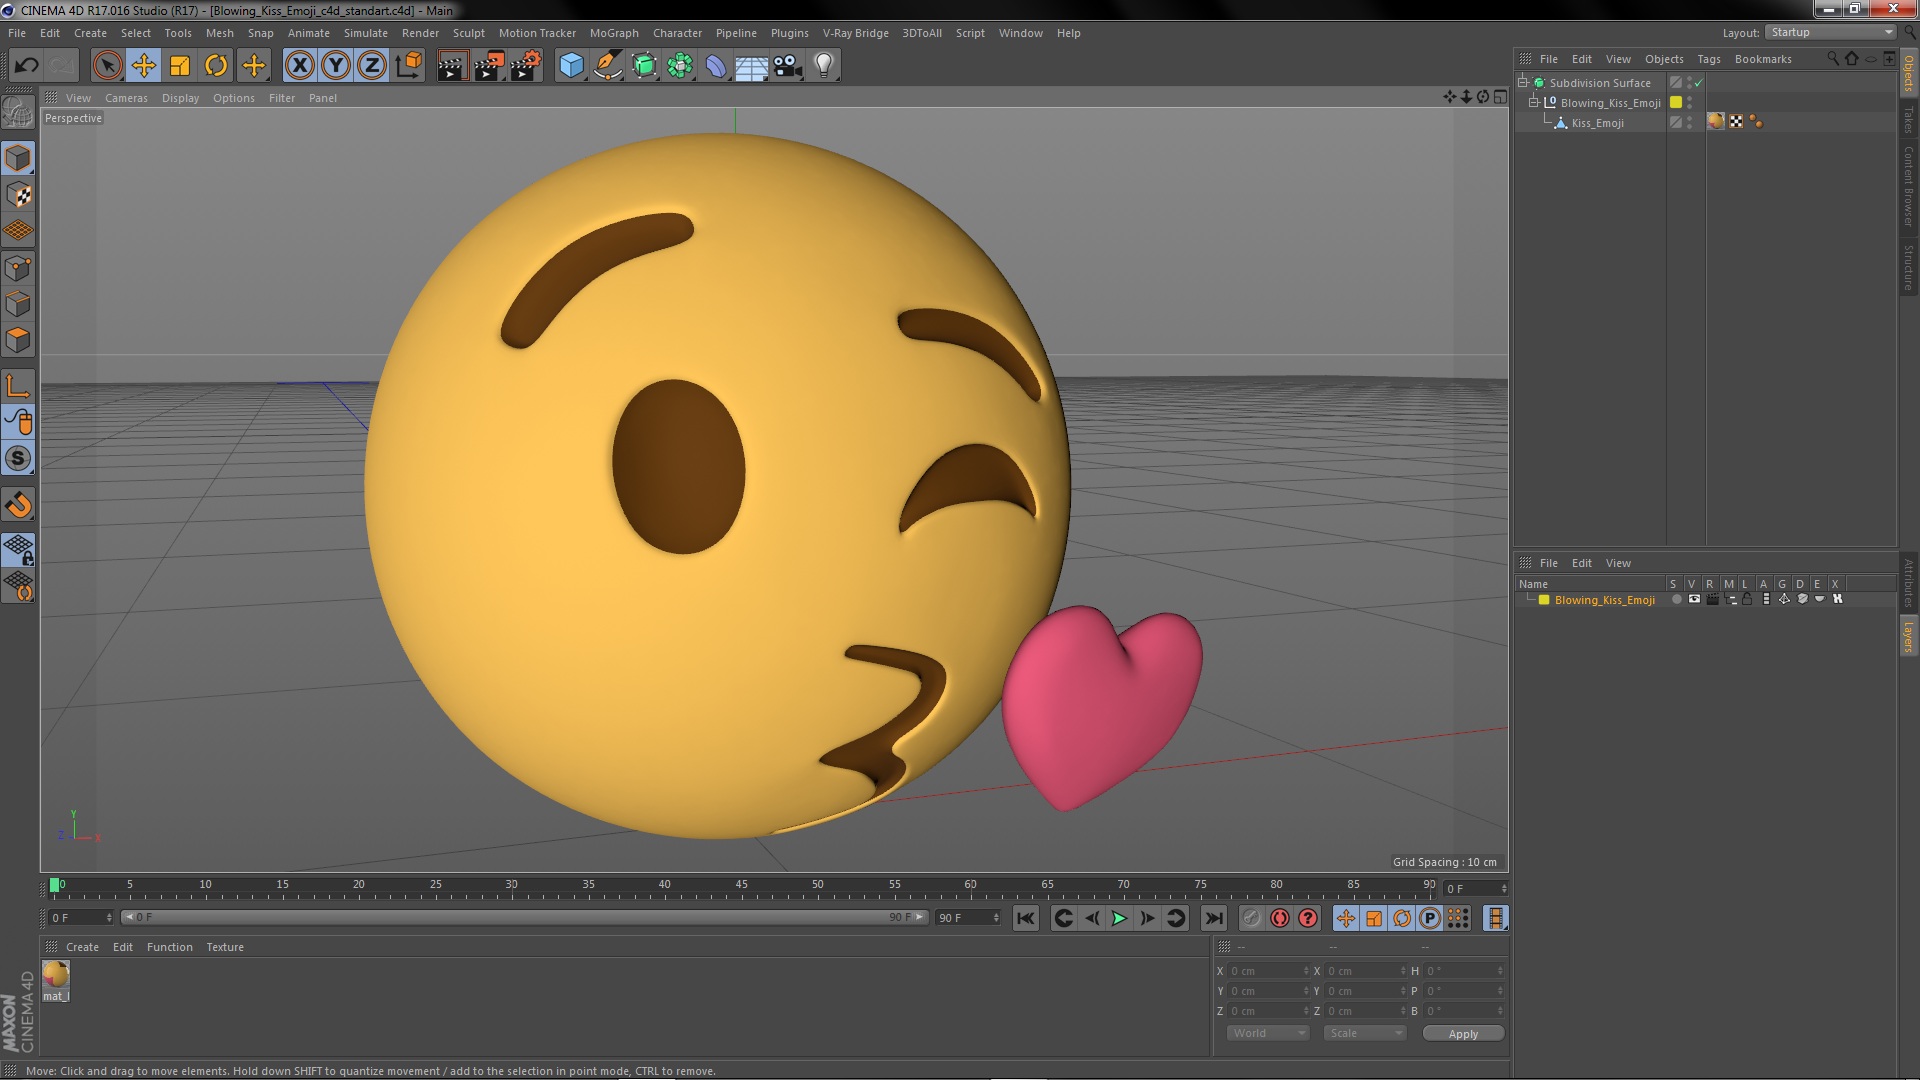Toggle layer Solo for Blowing_Kiss_Emoji layer
Screen dimensions: 1920x1080
[1676, 600]
